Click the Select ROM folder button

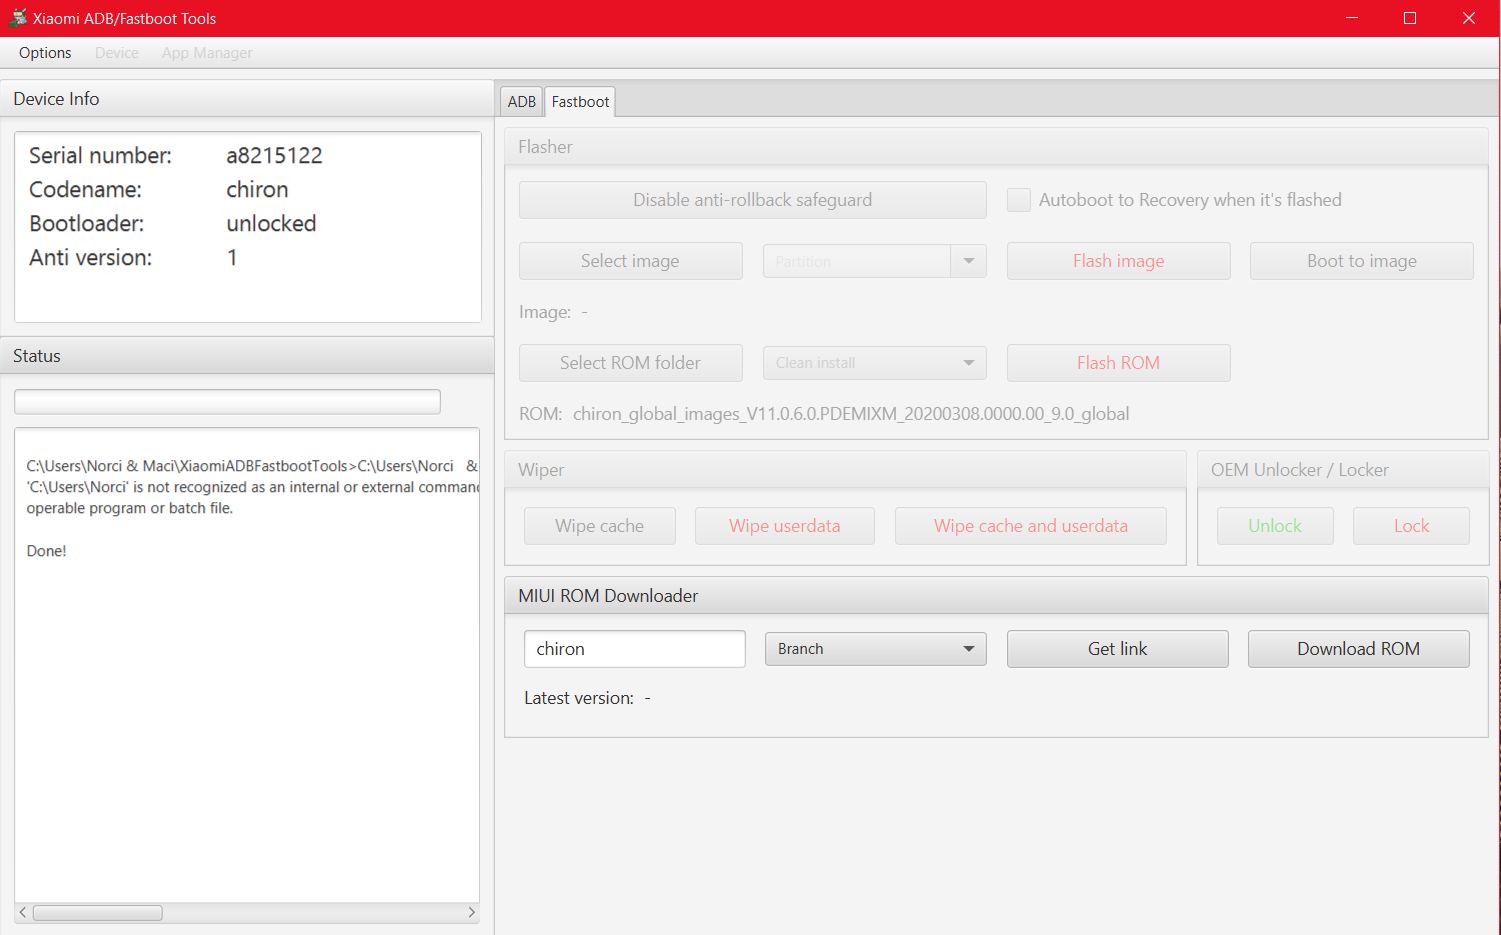pyautogui.click(x=630, y=363)
